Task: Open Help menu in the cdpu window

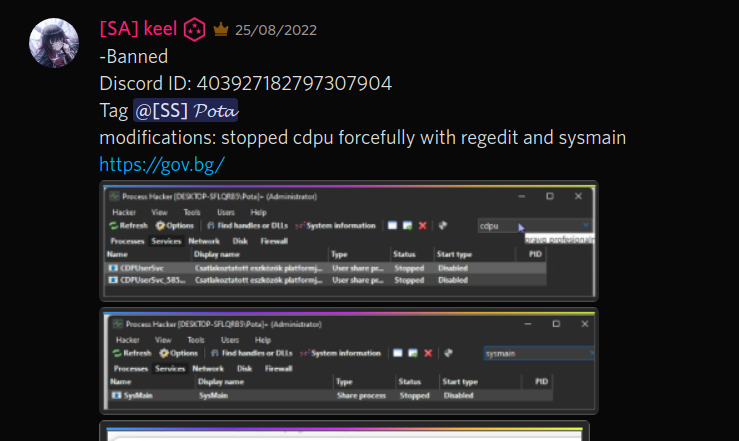Action: point(258,212)
